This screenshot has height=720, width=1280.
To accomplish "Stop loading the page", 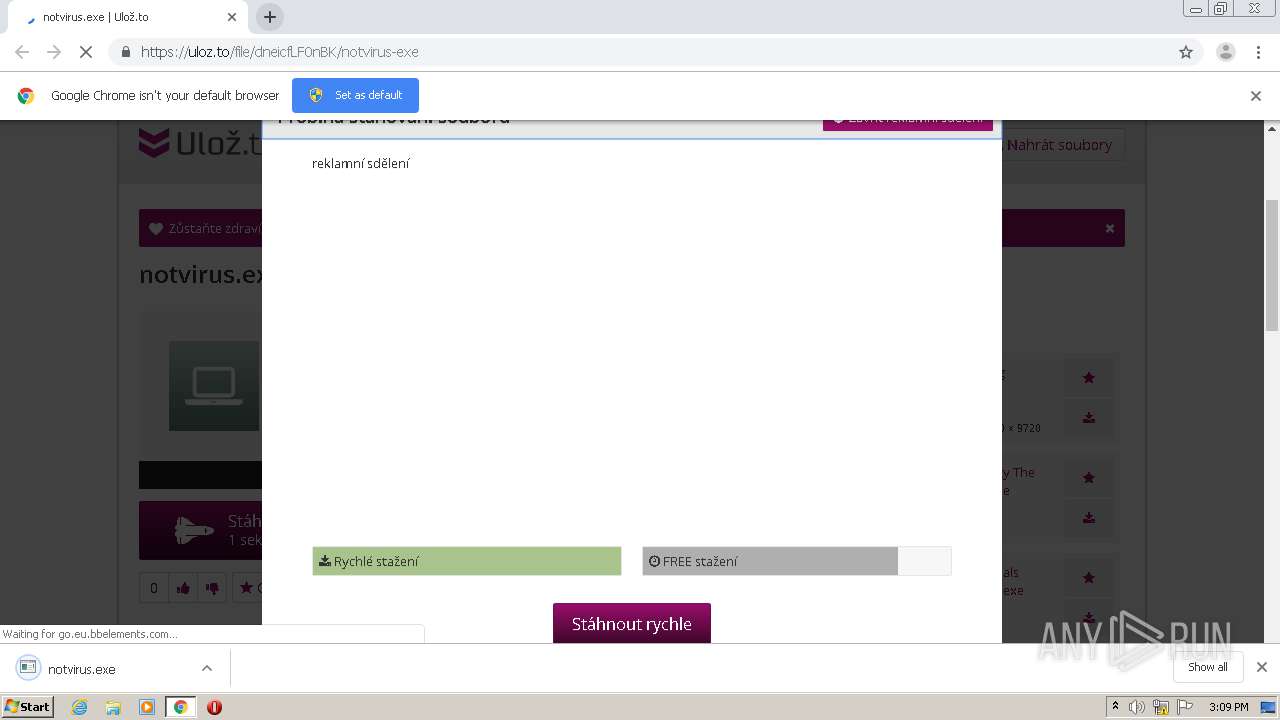I will pos(86,52).
